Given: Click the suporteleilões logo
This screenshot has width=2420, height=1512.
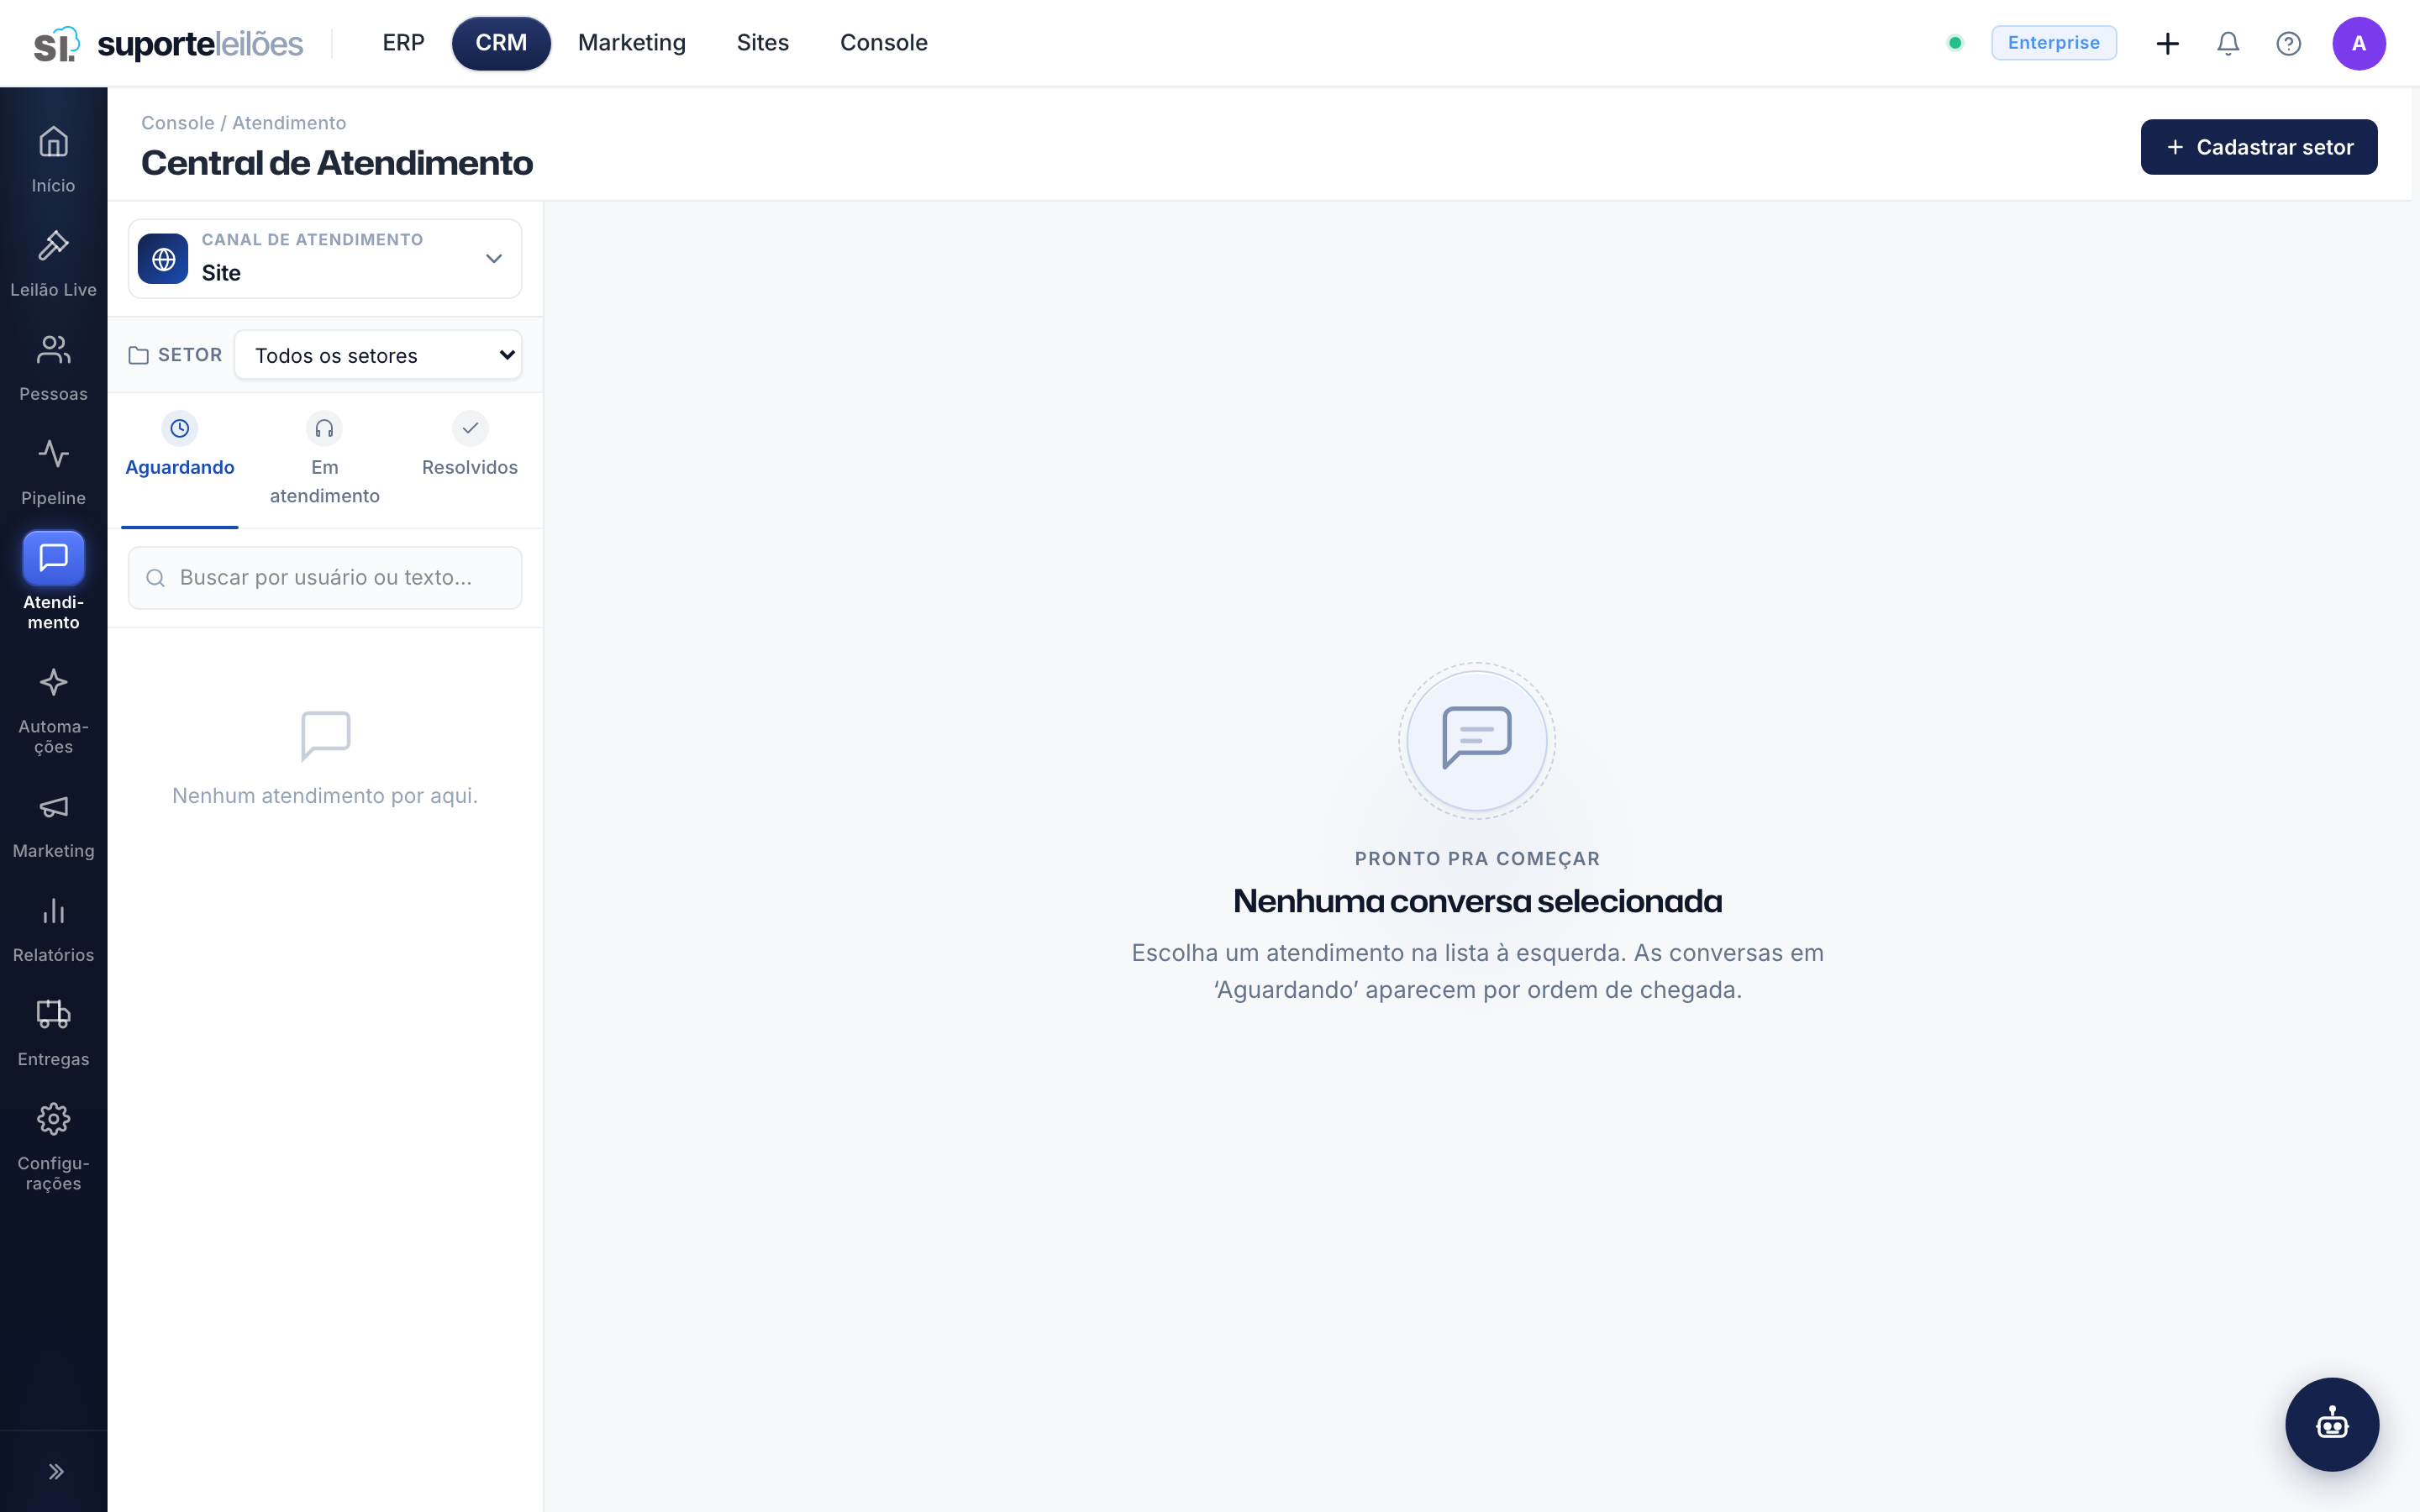Looking at the screenshot, I should [169, 43].
